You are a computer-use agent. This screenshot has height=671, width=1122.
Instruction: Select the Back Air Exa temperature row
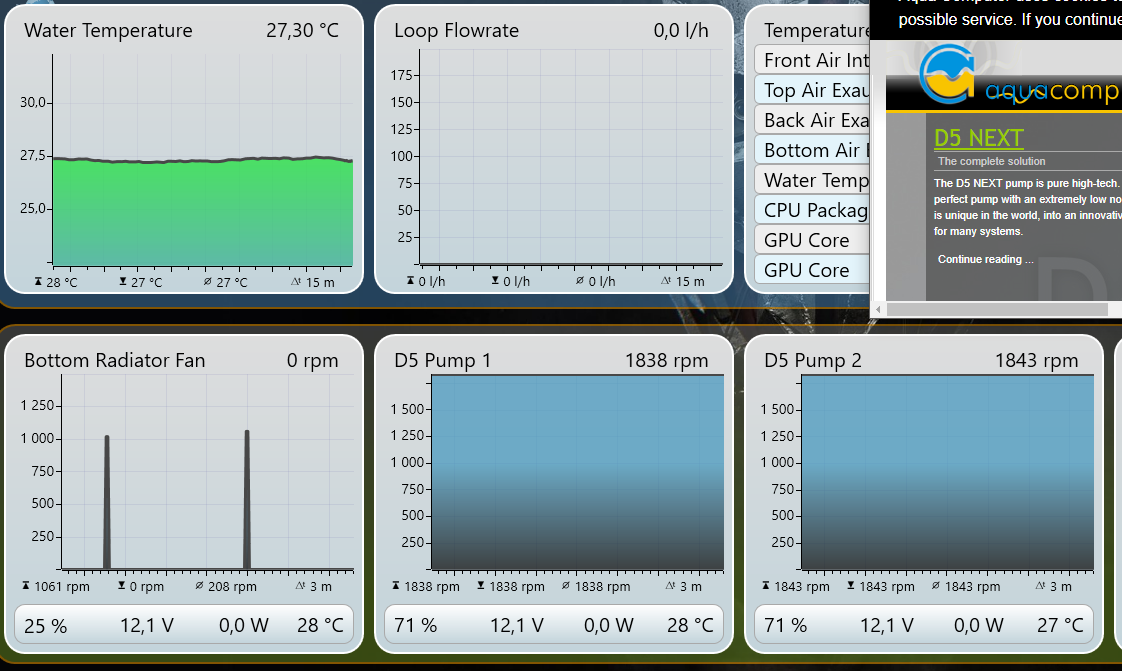coord(812,120)
